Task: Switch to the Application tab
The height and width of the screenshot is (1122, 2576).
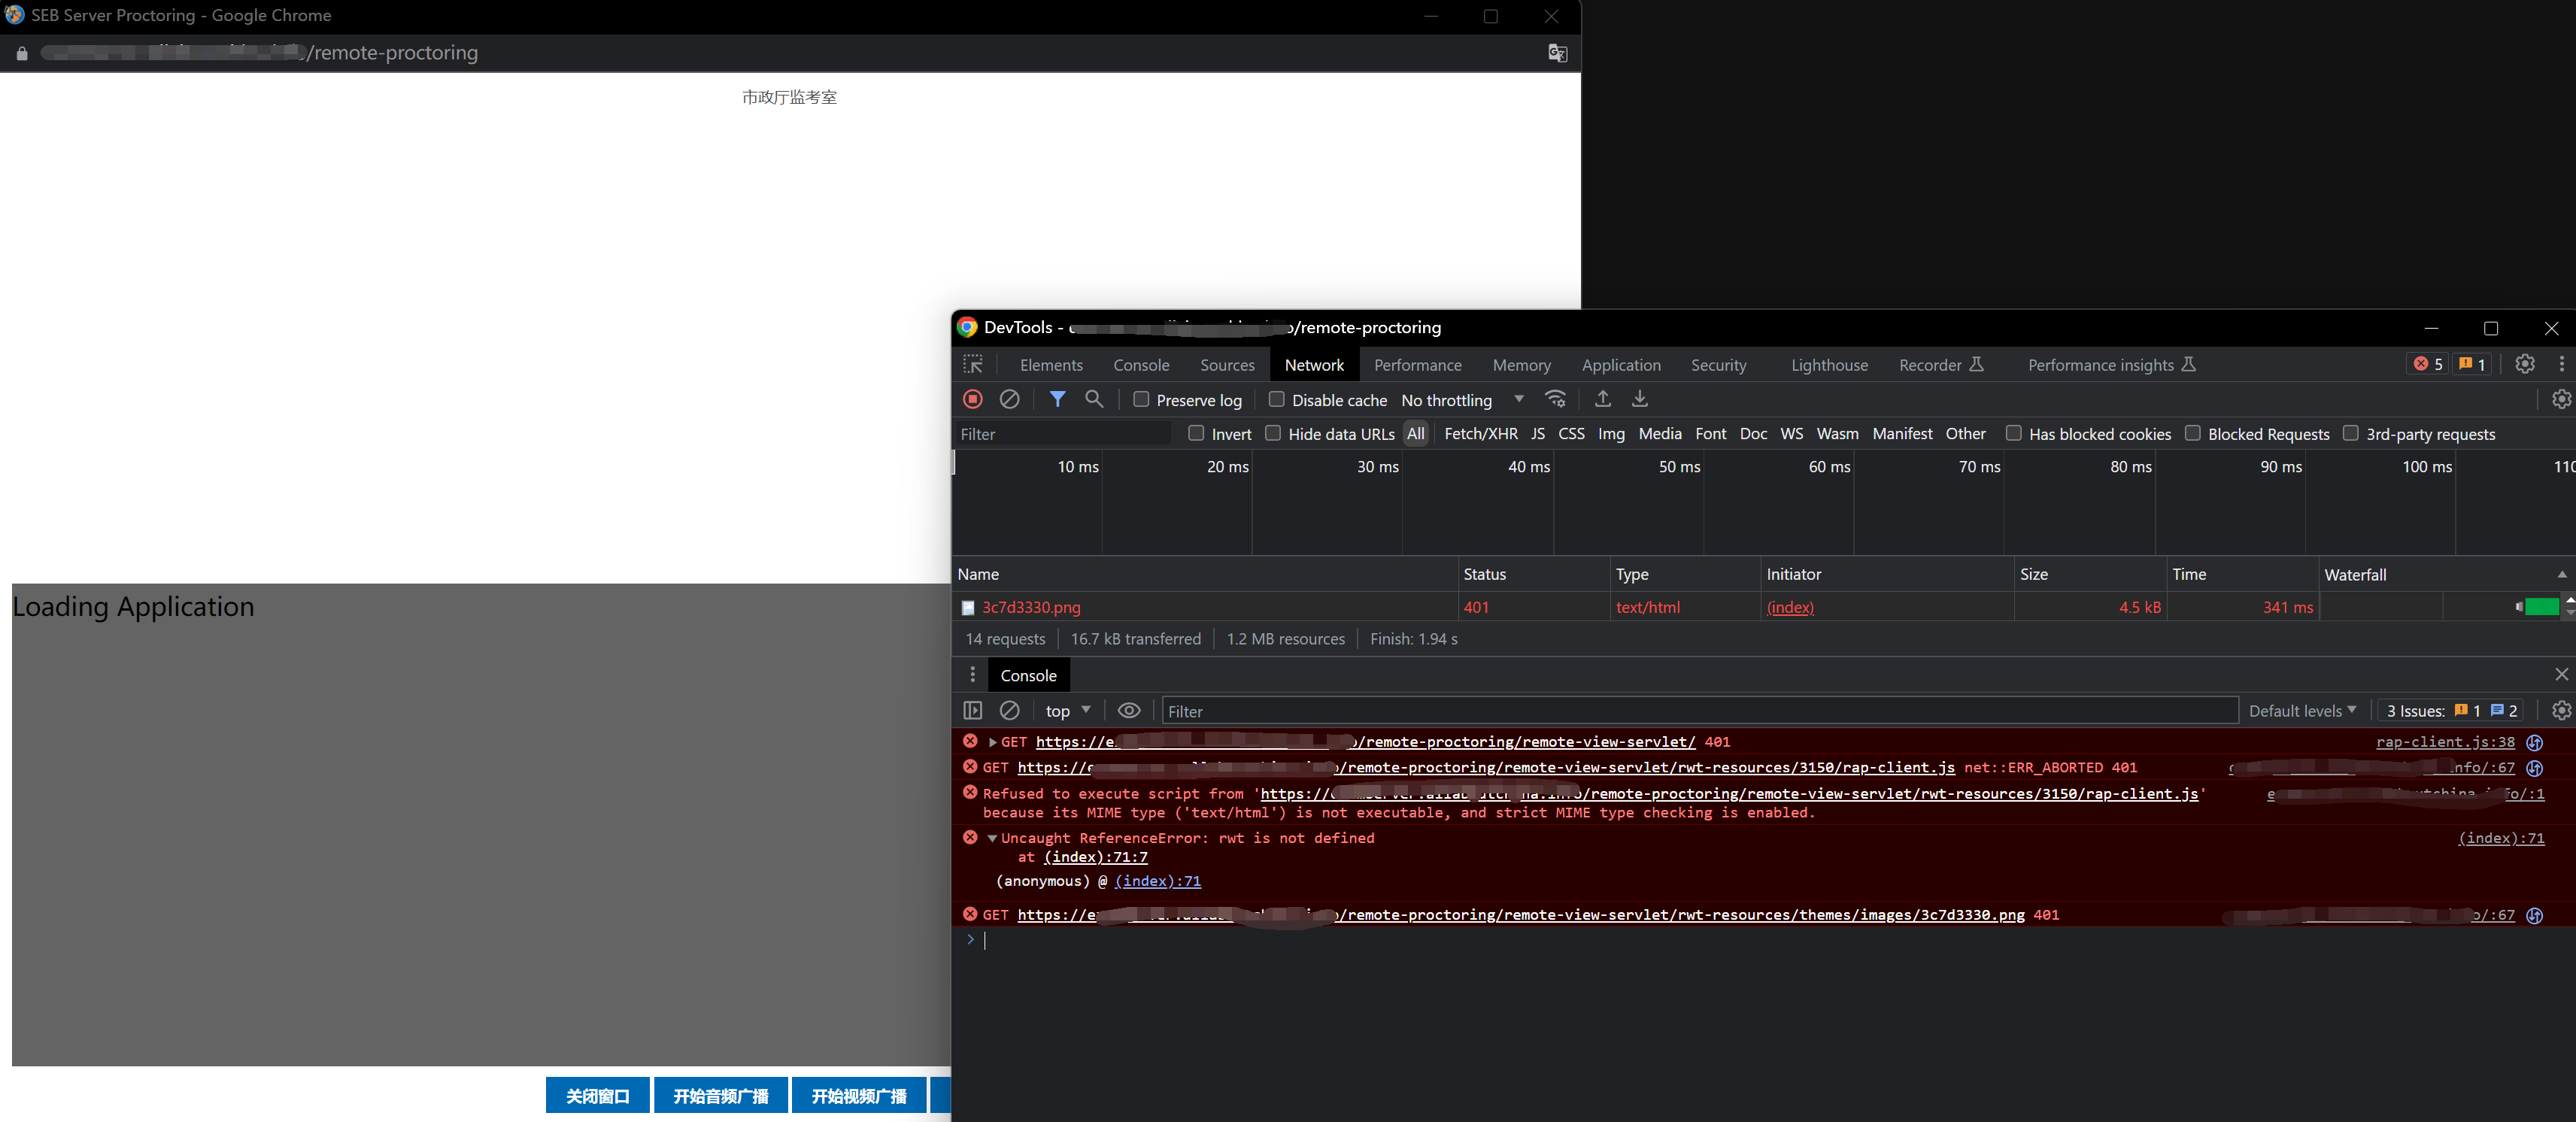Action: coord(1620,364)
